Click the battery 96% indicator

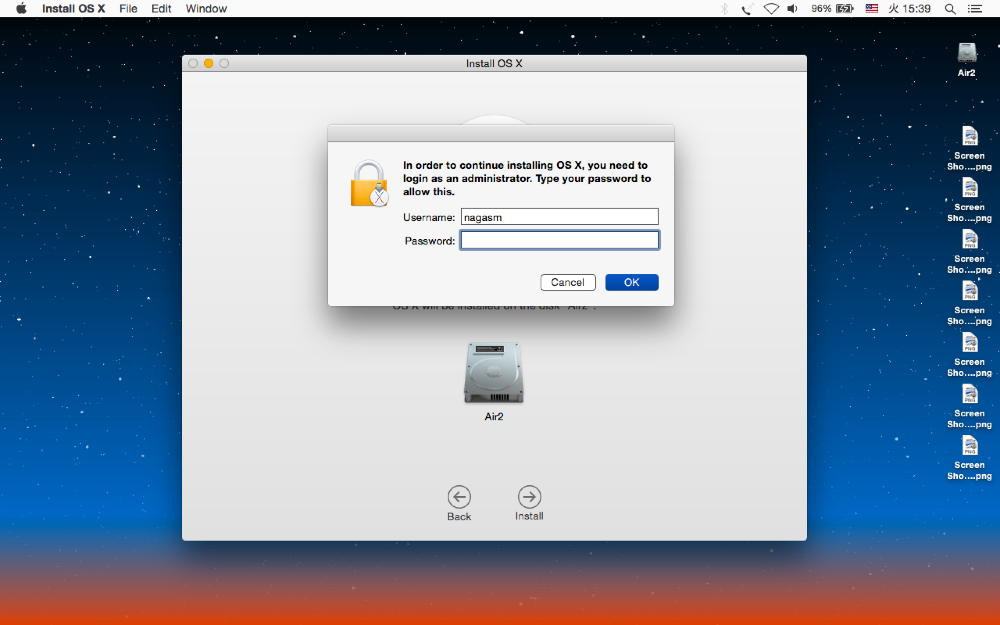click(x=832, y=8)
